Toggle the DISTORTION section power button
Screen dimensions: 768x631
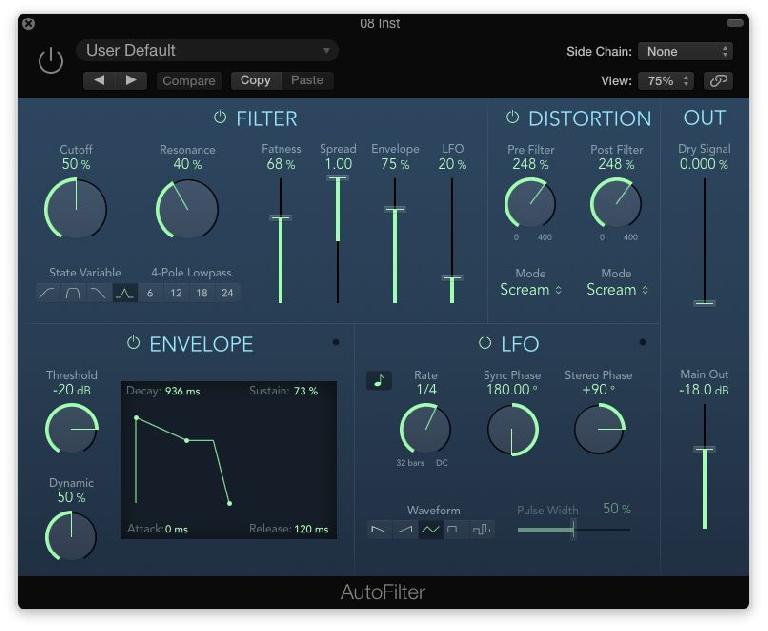[512, 117]
